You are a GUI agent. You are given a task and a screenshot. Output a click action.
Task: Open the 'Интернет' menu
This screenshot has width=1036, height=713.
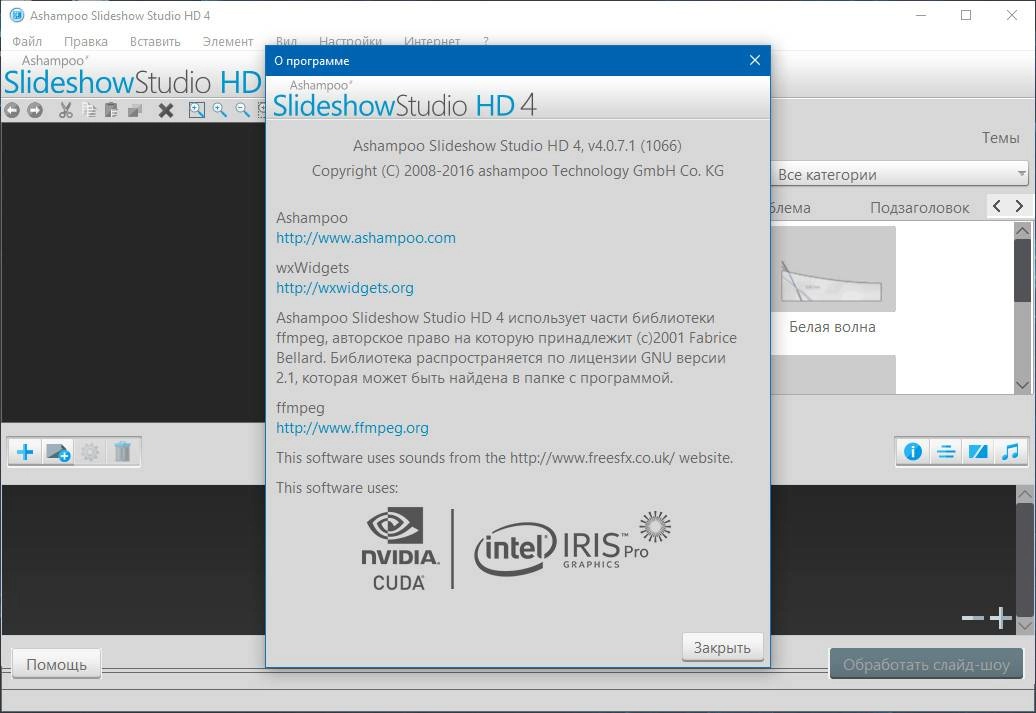(x=432, y=41)
